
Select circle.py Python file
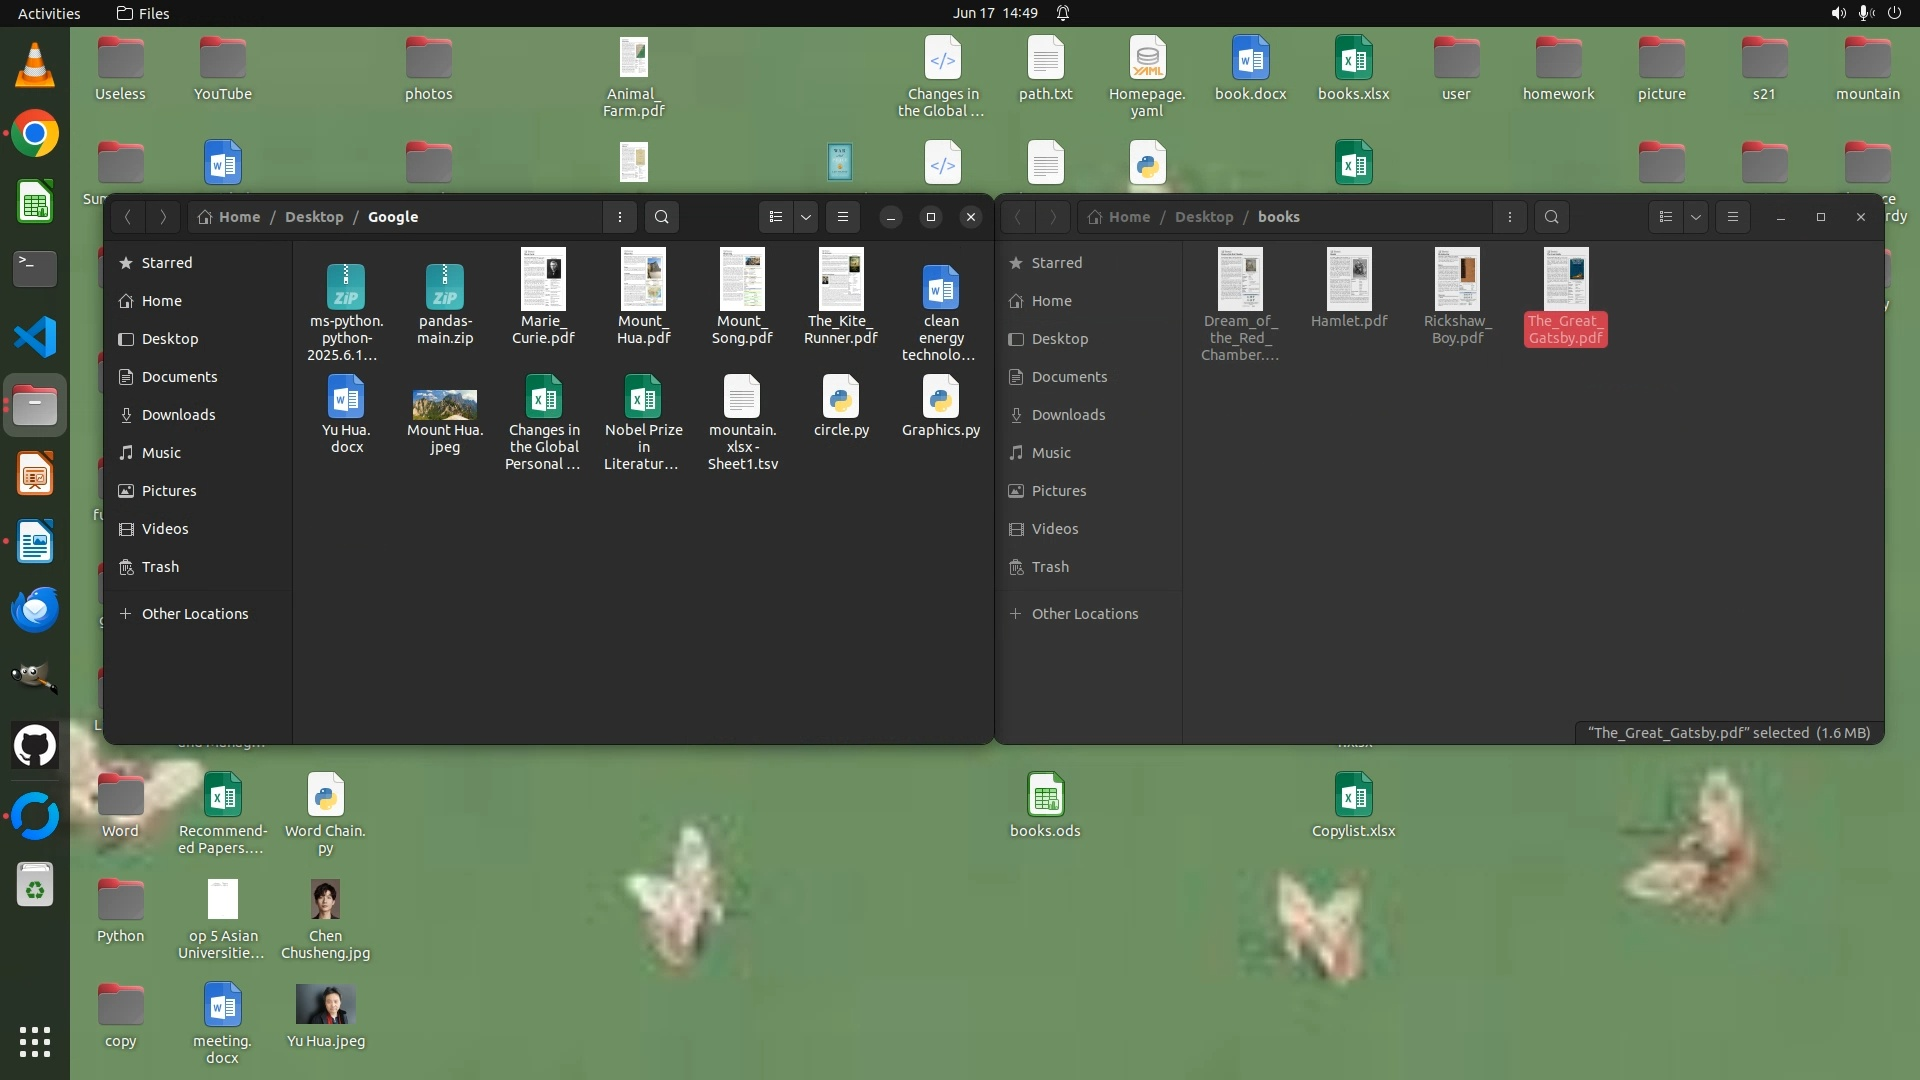coord(841,398)
